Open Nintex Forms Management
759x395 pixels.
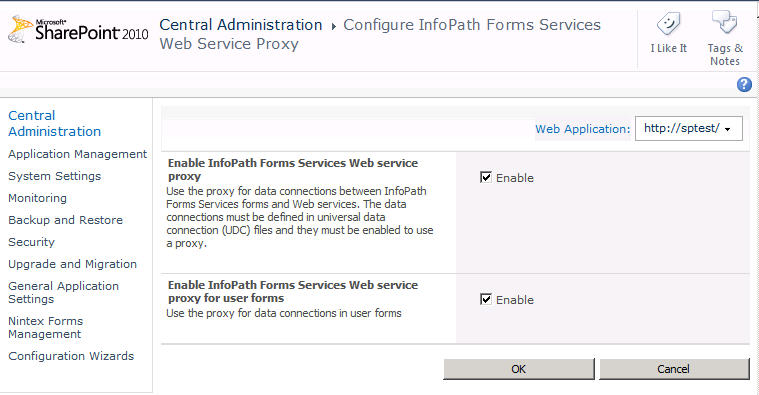(x=46, y=328)
